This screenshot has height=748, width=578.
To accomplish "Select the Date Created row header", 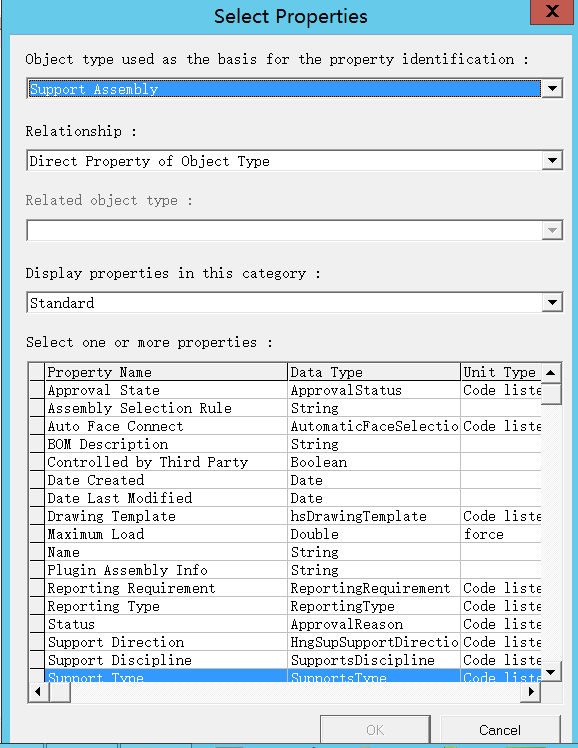I will pos(37,480).
